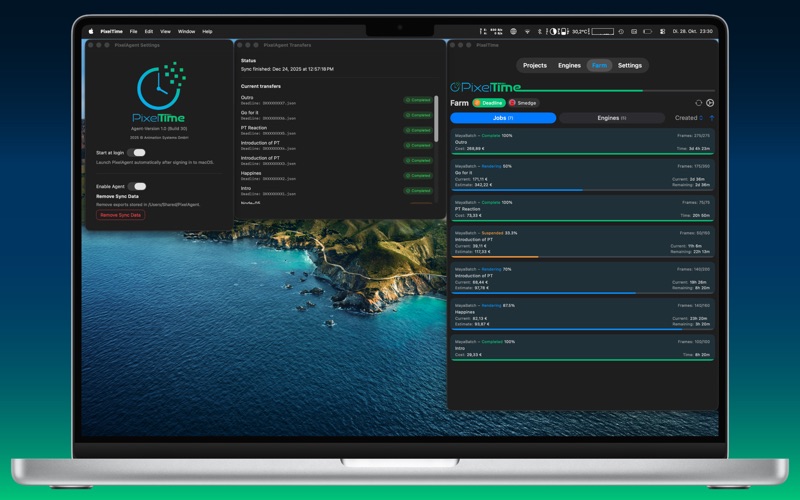Open the Apple menu
Image resolution: width=800 pixels, height=500 pixels.
(91, 32)
